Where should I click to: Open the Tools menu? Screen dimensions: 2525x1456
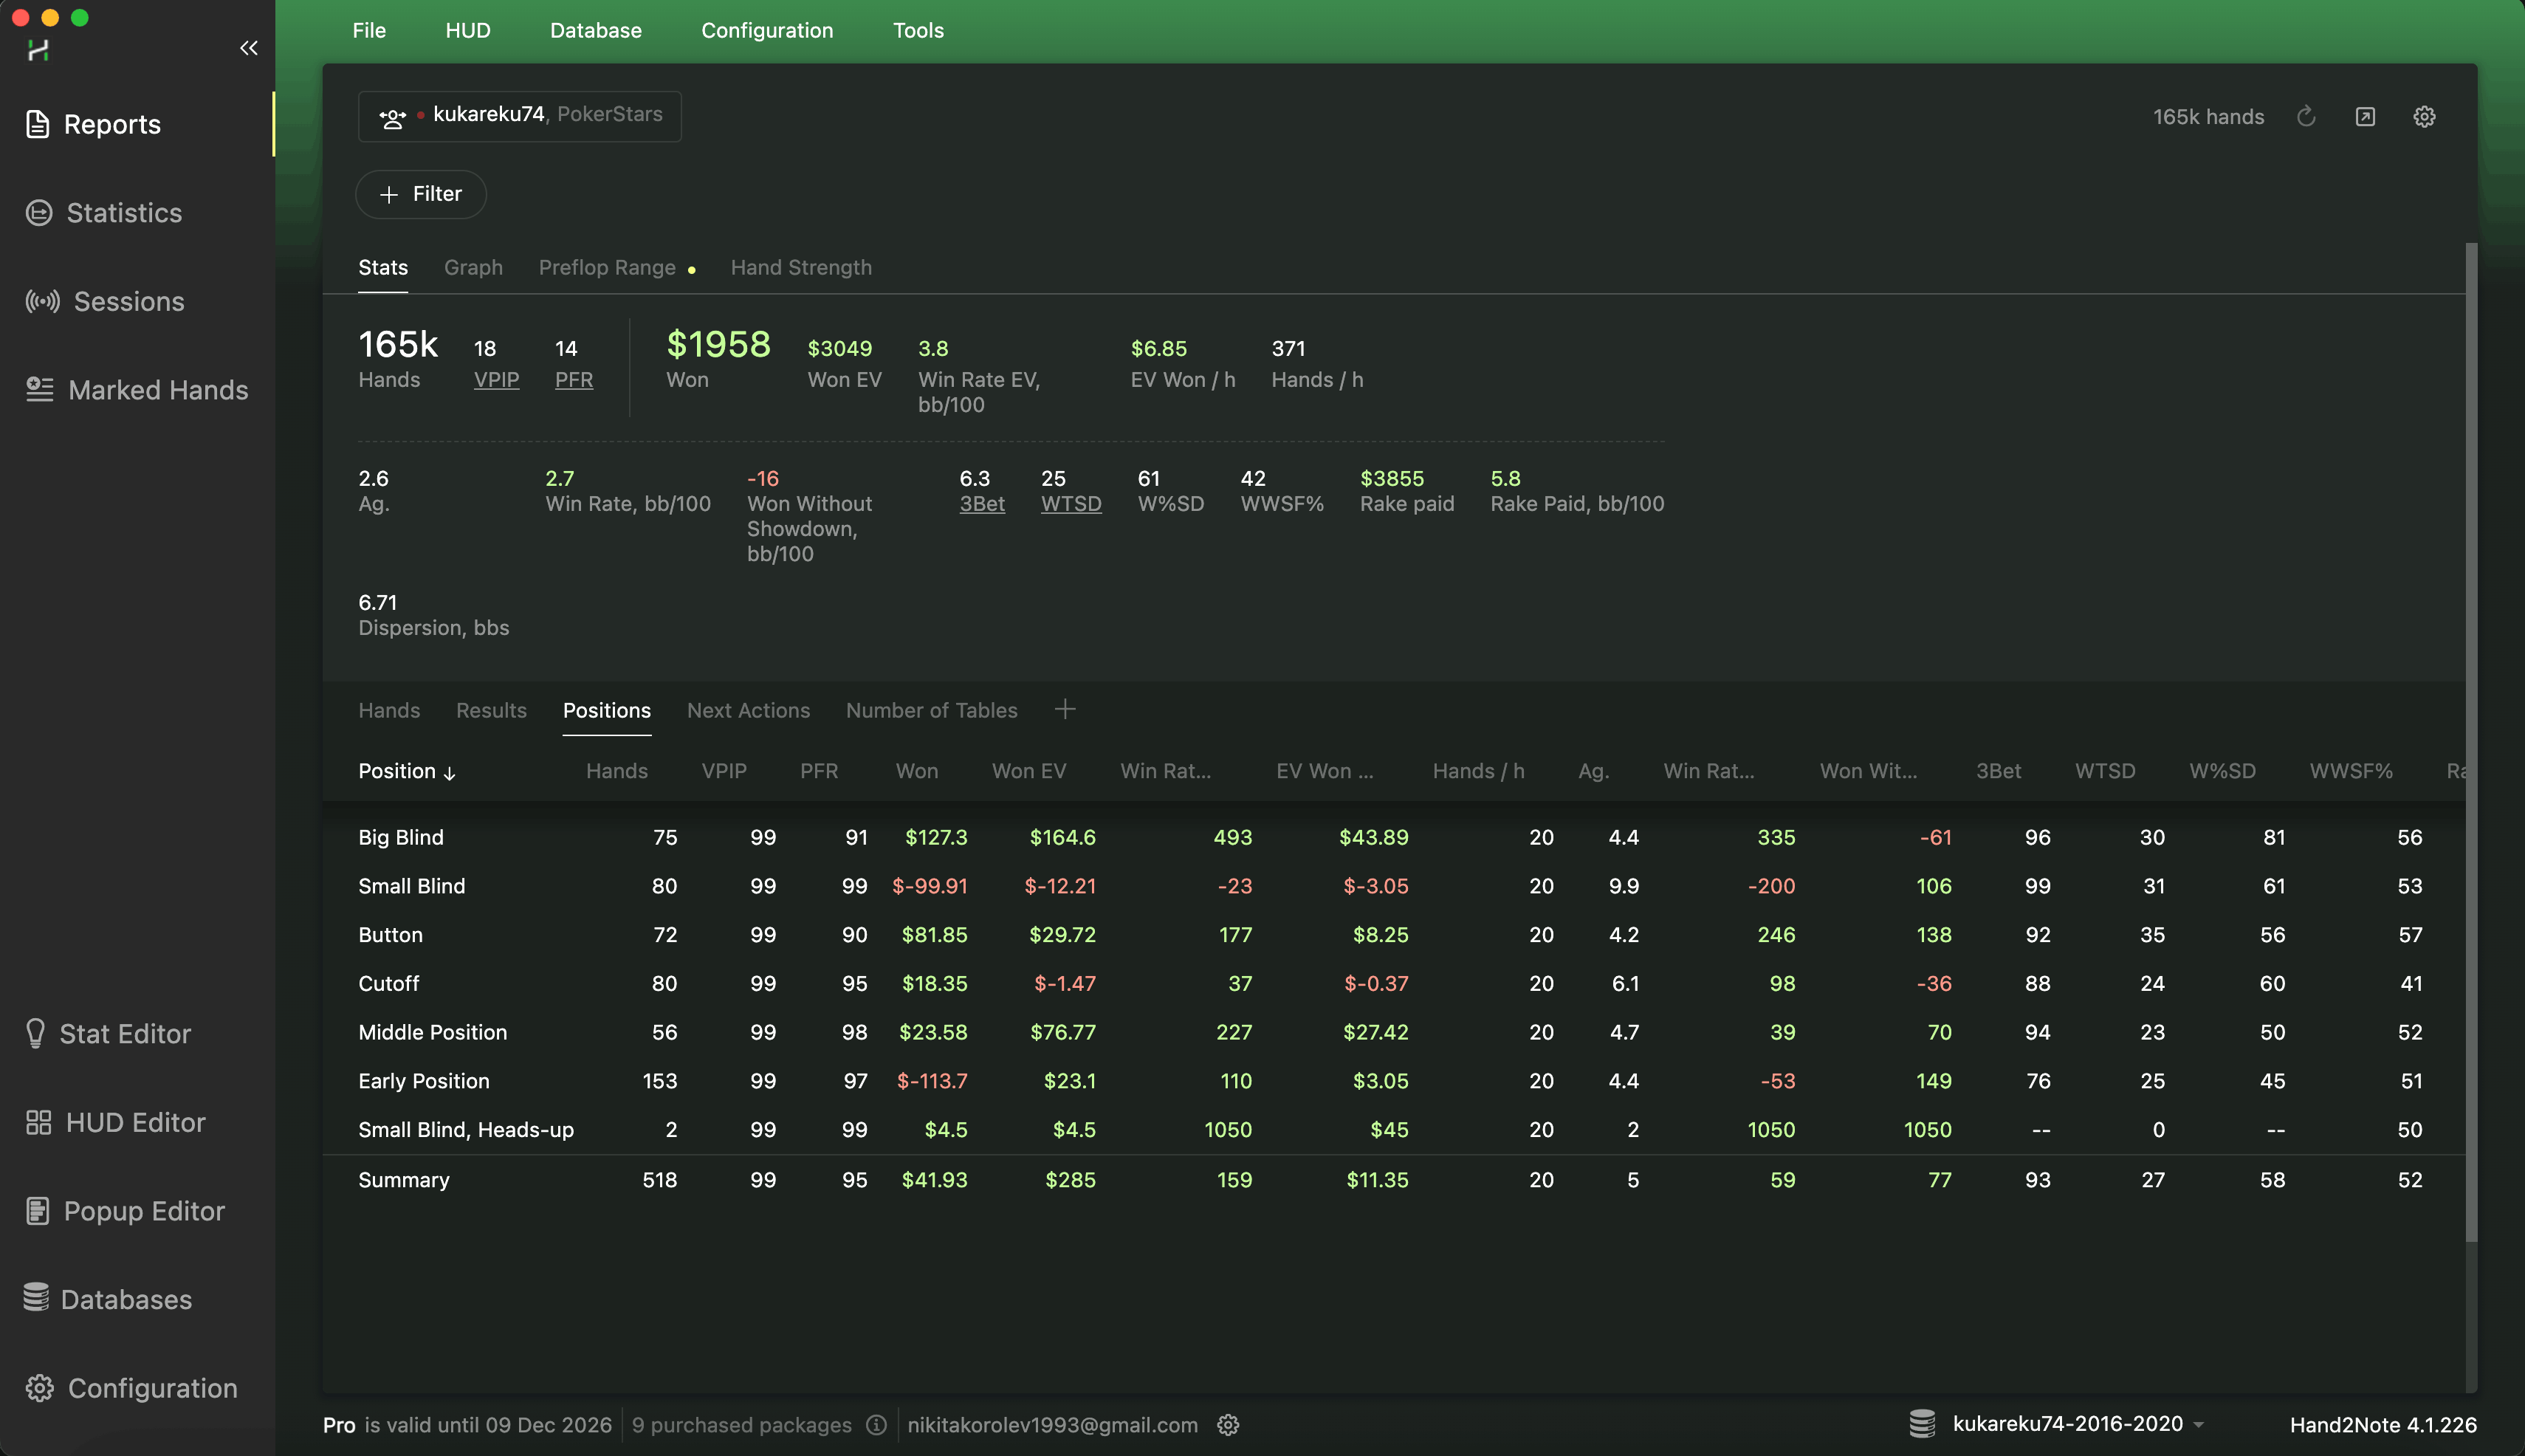[917, 30]
